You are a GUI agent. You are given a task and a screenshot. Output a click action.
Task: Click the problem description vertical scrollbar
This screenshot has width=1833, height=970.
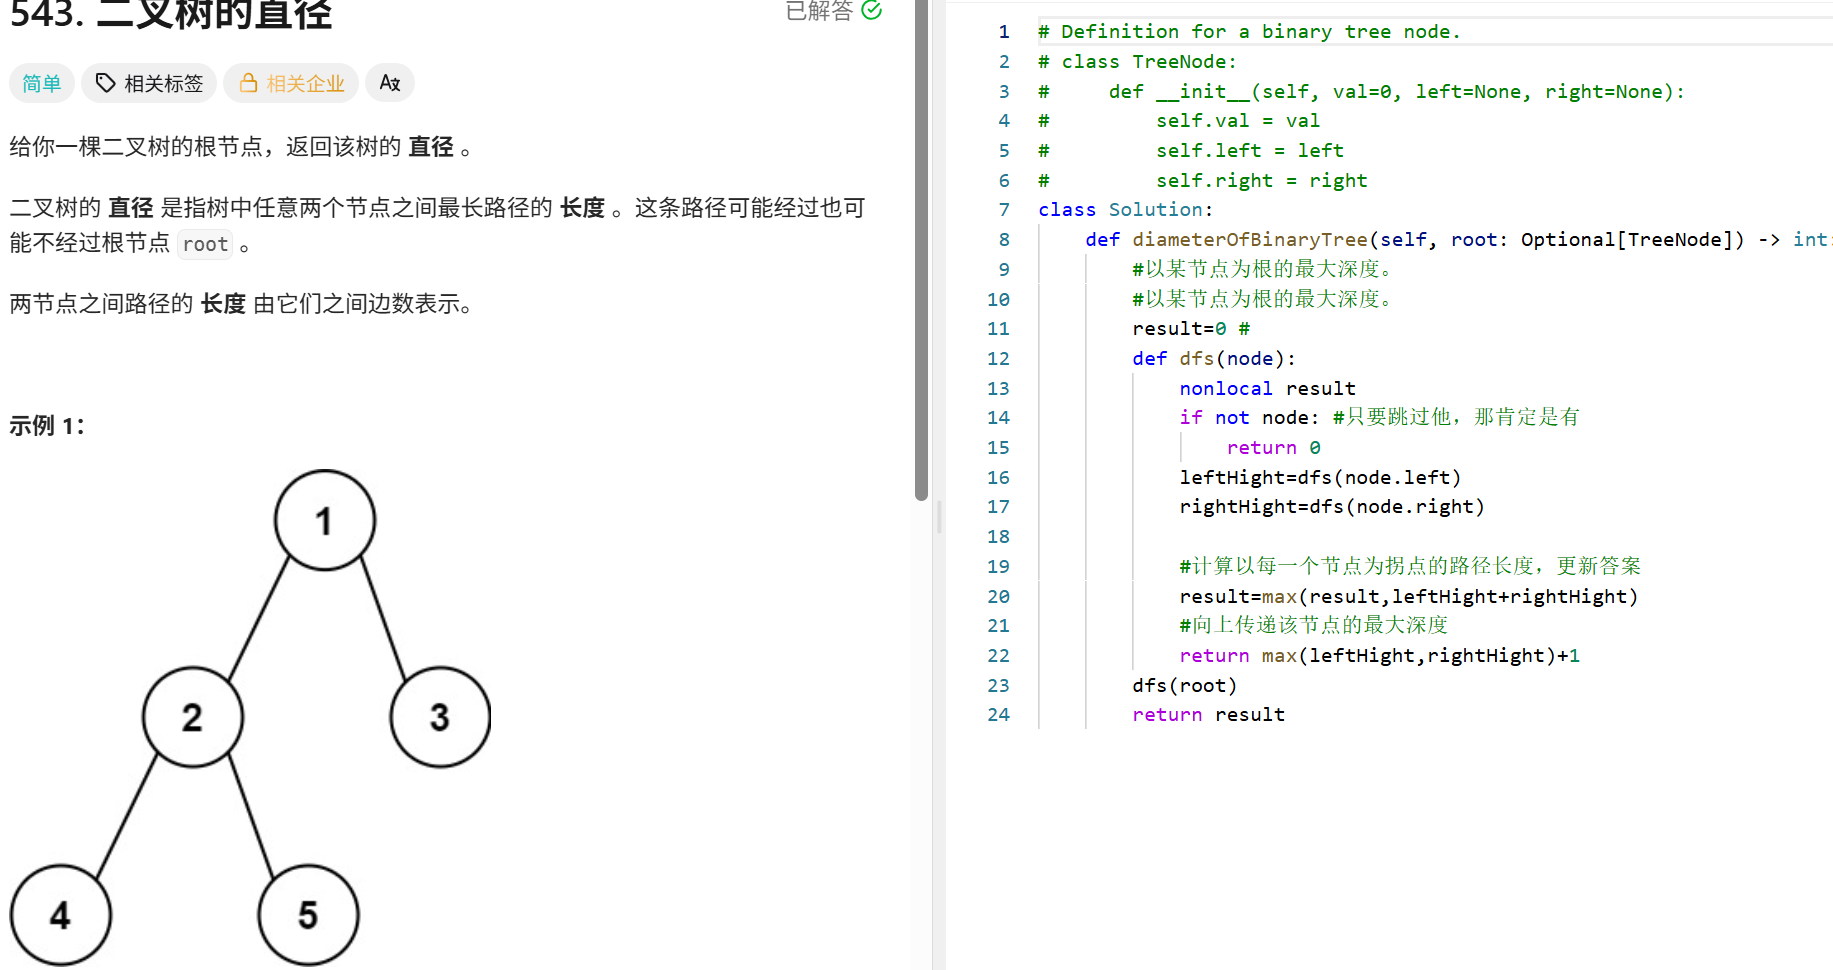[921, 250]
